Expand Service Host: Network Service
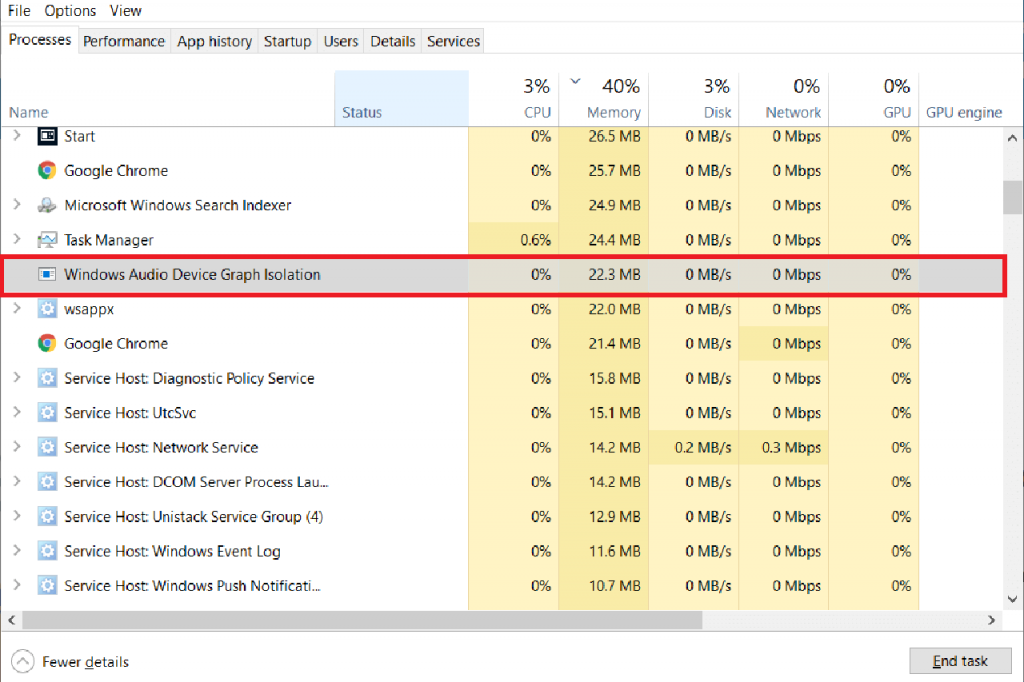Image resolution: width=1024 pixels, height=682 pixels. [x=17, y=447]
